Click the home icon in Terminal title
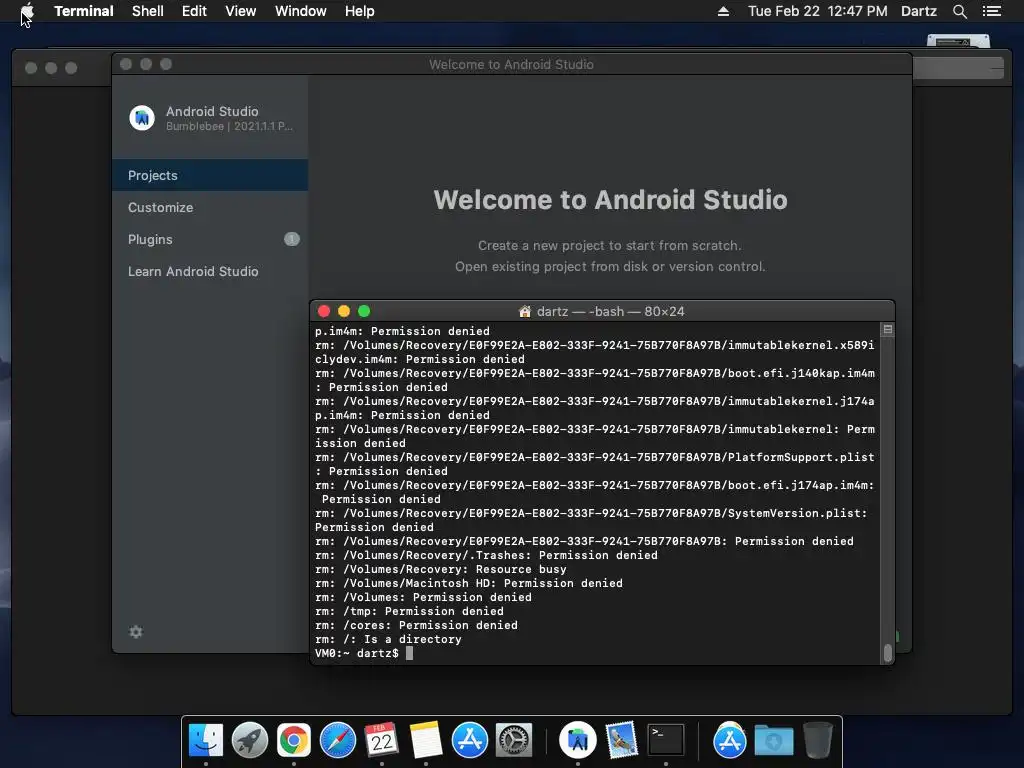The width and height of the screenshot is (1024, 768). click(x=524, y=312)
